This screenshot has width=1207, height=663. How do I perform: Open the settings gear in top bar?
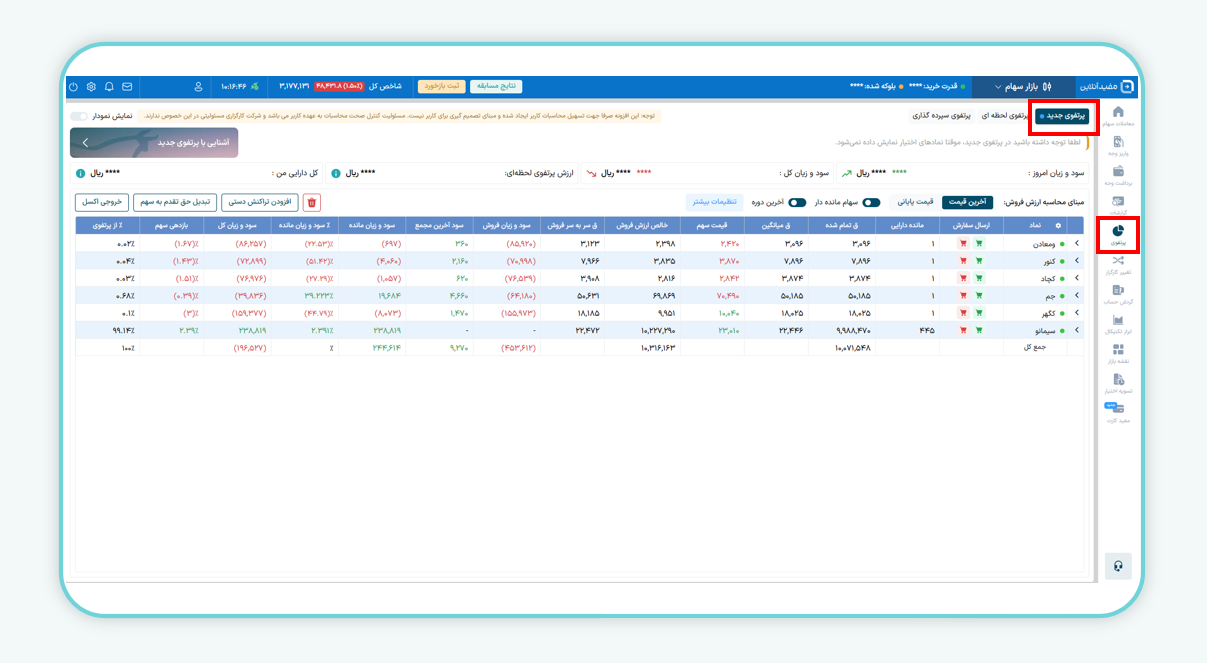click(91, 87)
